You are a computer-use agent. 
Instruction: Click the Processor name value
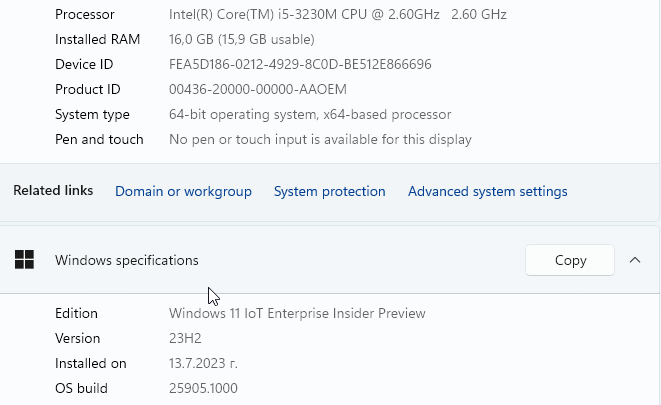click(338, 14)
